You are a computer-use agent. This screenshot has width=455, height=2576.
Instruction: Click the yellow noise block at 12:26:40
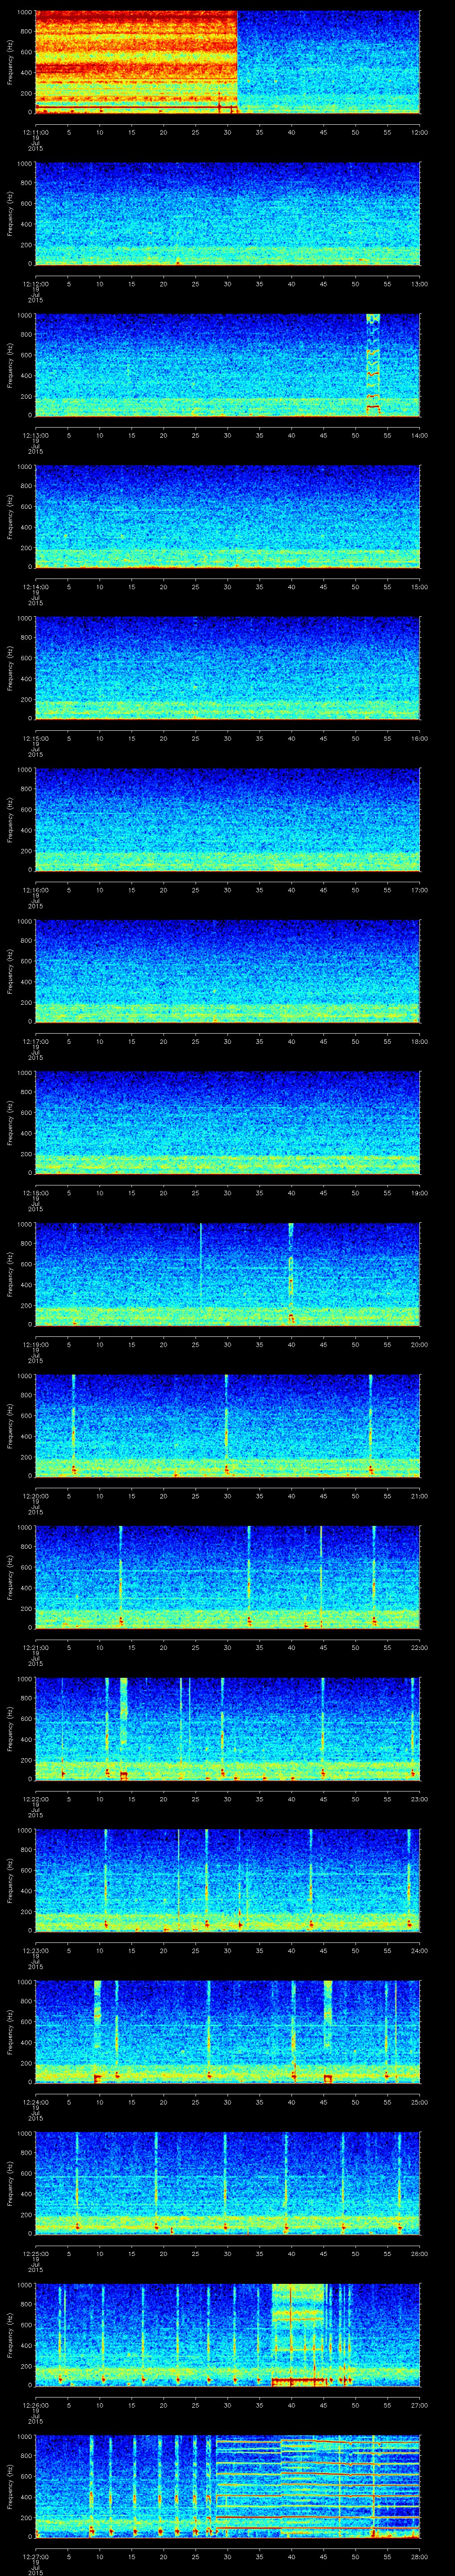[299, 2335]
